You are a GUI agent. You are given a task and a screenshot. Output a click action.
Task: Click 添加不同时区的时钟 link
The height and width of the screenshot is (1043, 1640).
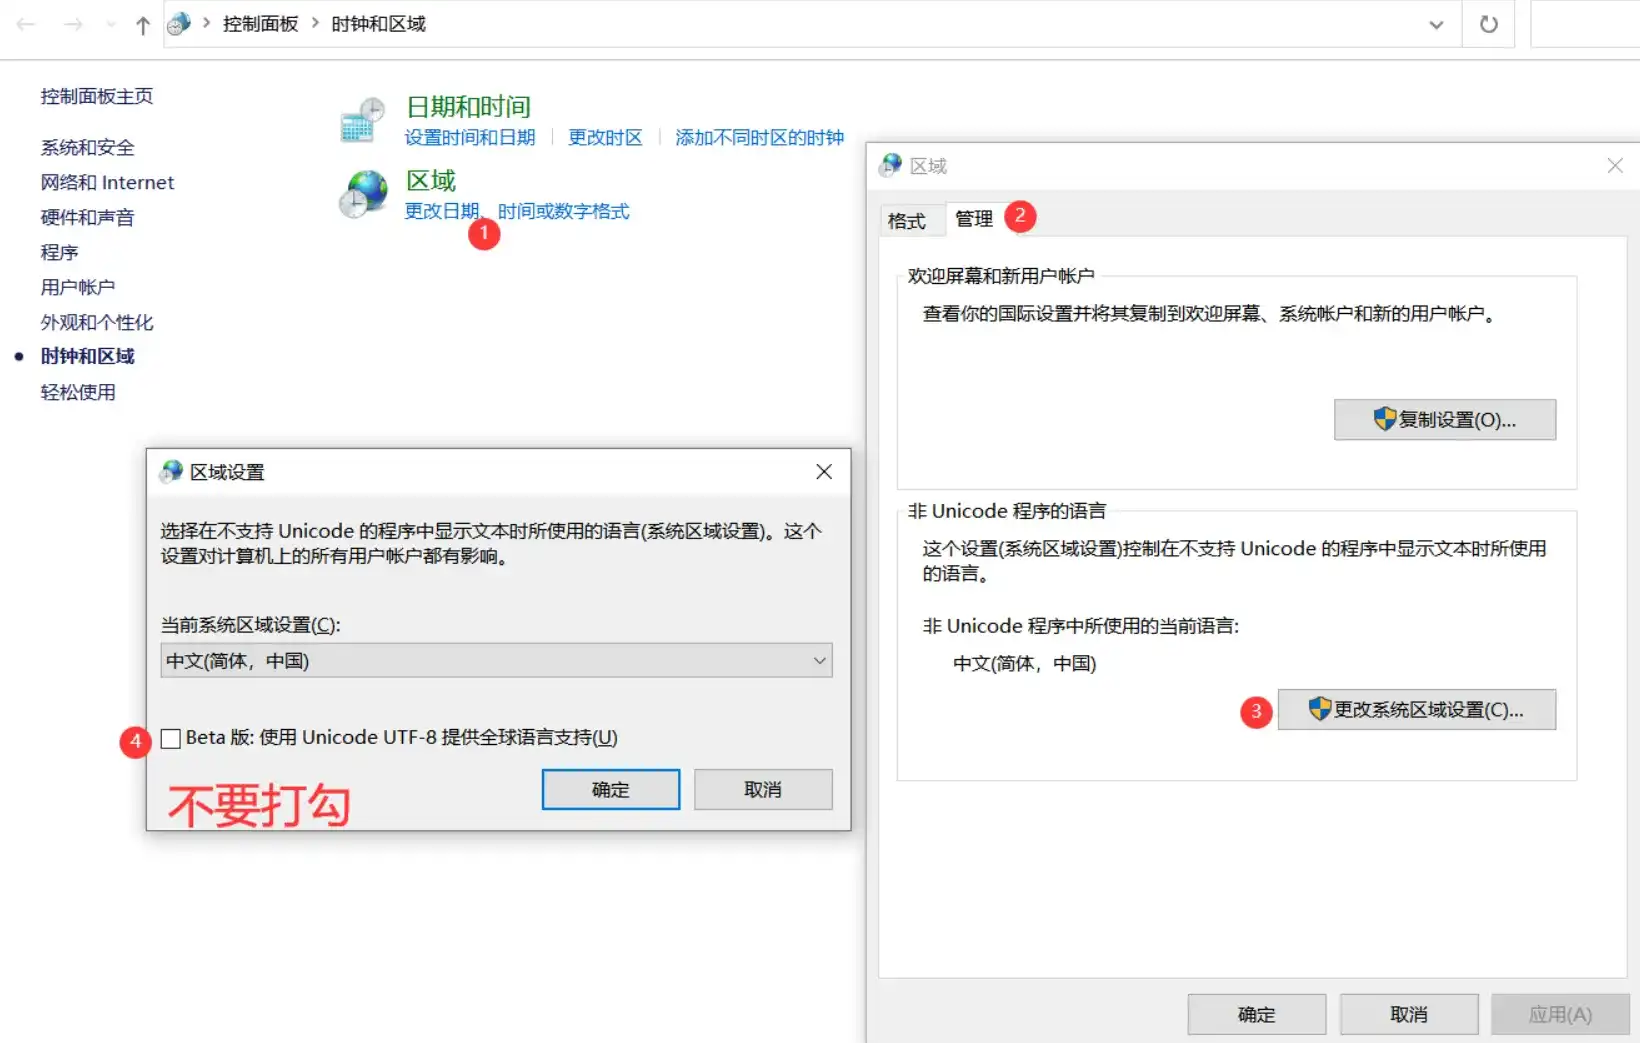click(x=759, y=137)
